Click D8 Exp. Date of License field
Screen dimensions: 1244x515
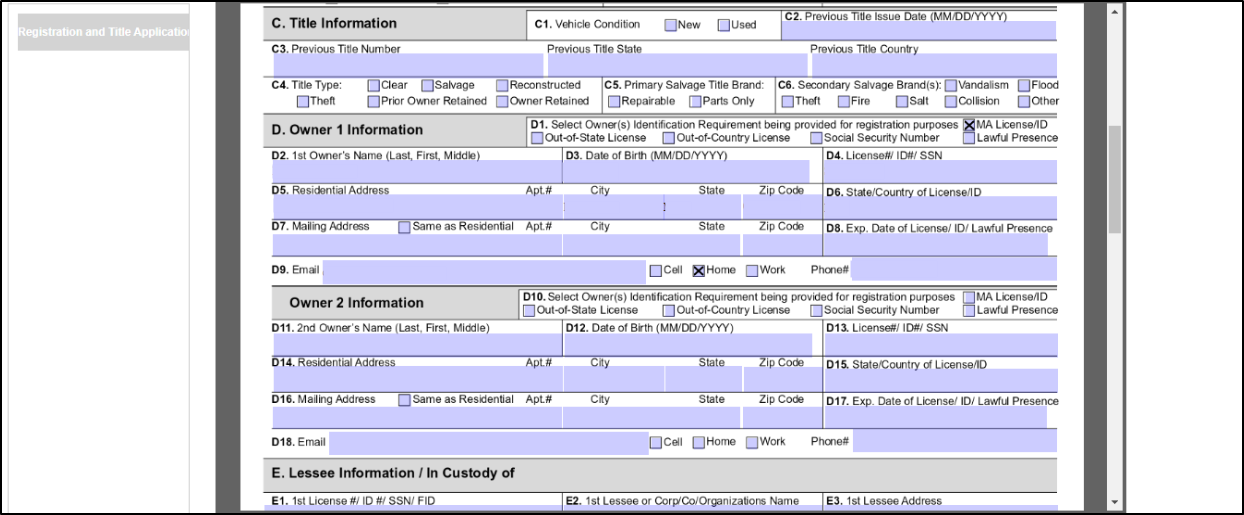click(935, 245)
